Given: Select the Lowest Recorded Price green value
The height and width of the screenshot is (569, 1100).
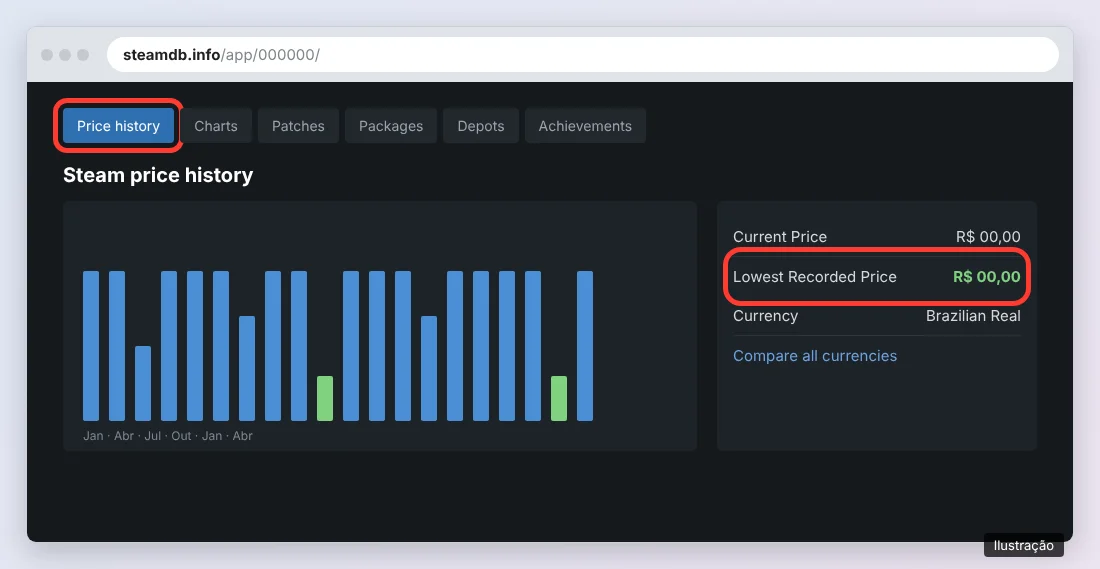Looking at the screenshot, I should pyautogui.click(x=986, y=276).
